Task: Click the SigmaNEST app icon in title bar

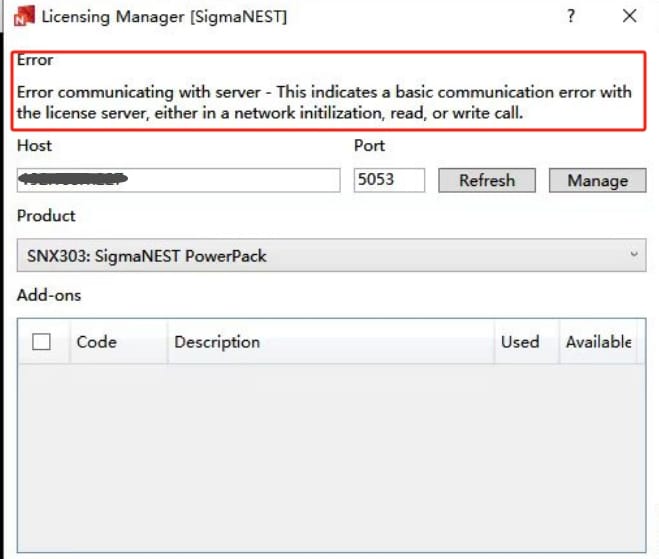Action: (x=24, y=16)
